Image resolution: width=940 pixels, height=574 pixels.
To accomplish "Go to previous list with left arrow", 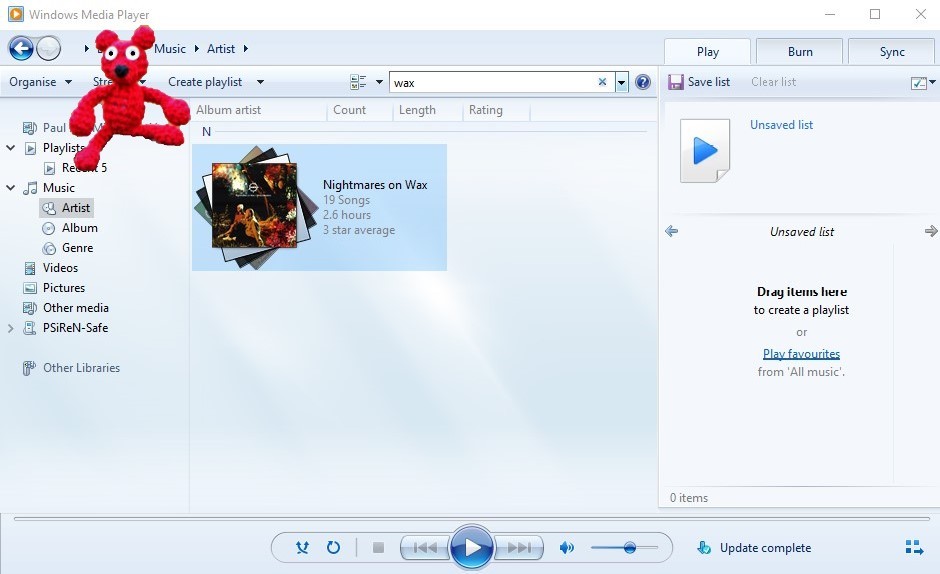I will 671,232.
